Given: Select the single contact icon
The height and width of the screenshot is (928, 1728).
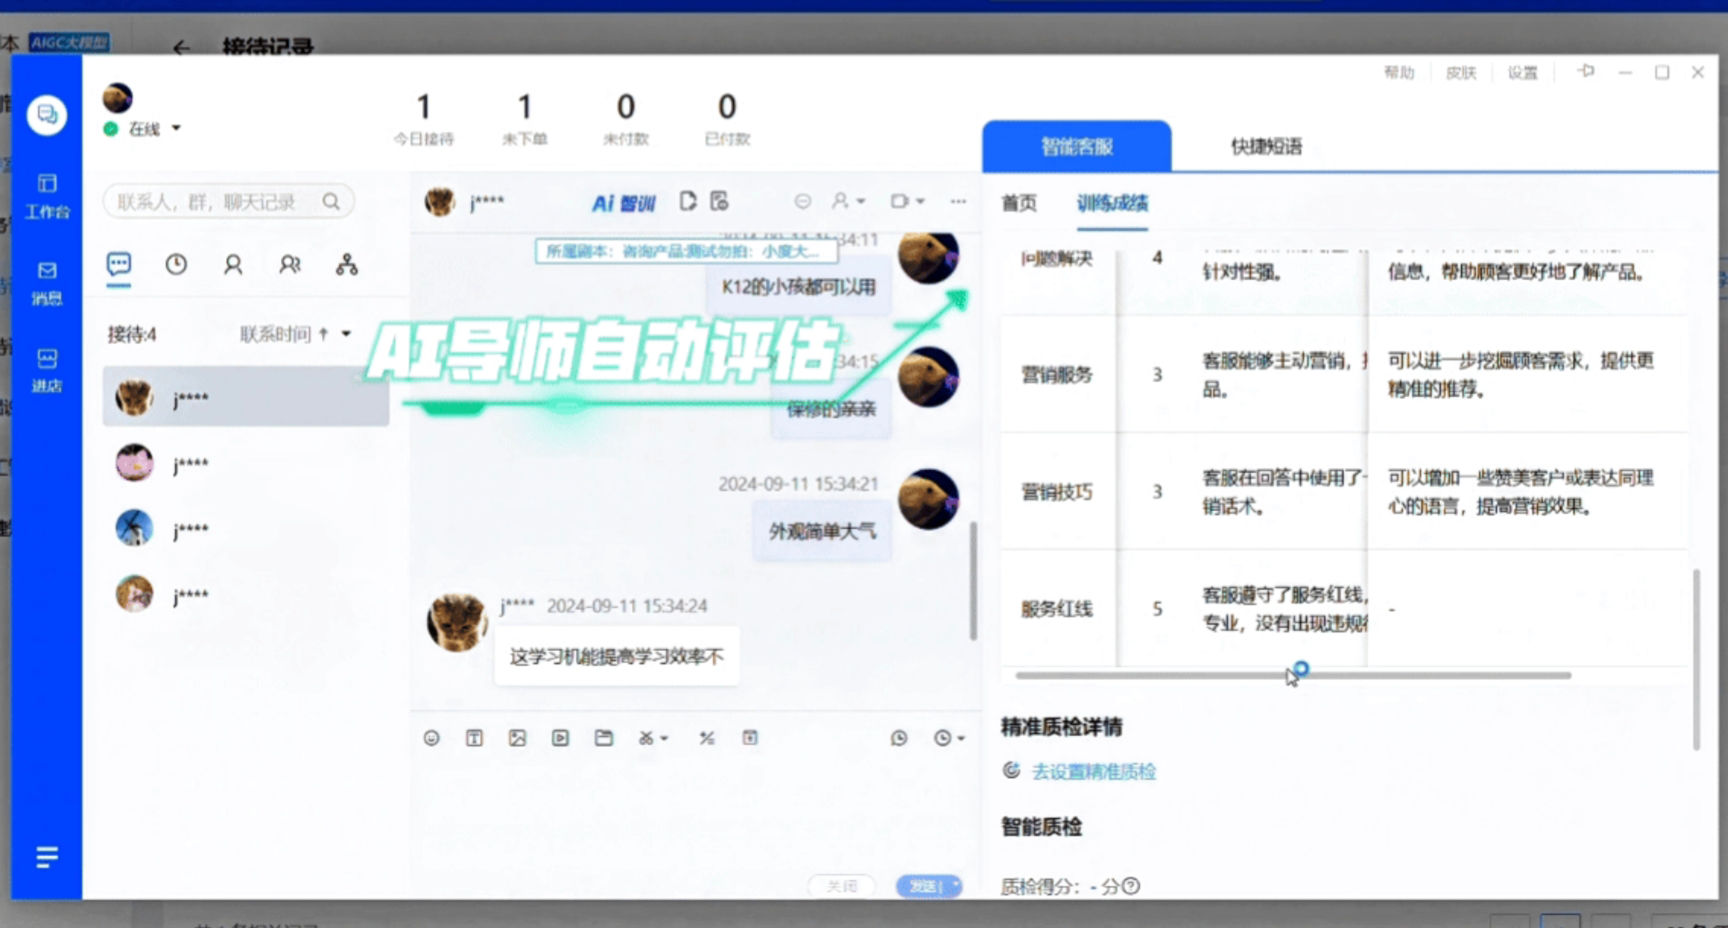Looking at the screenshot, I should pyautogui.click(x=233, y=265).
